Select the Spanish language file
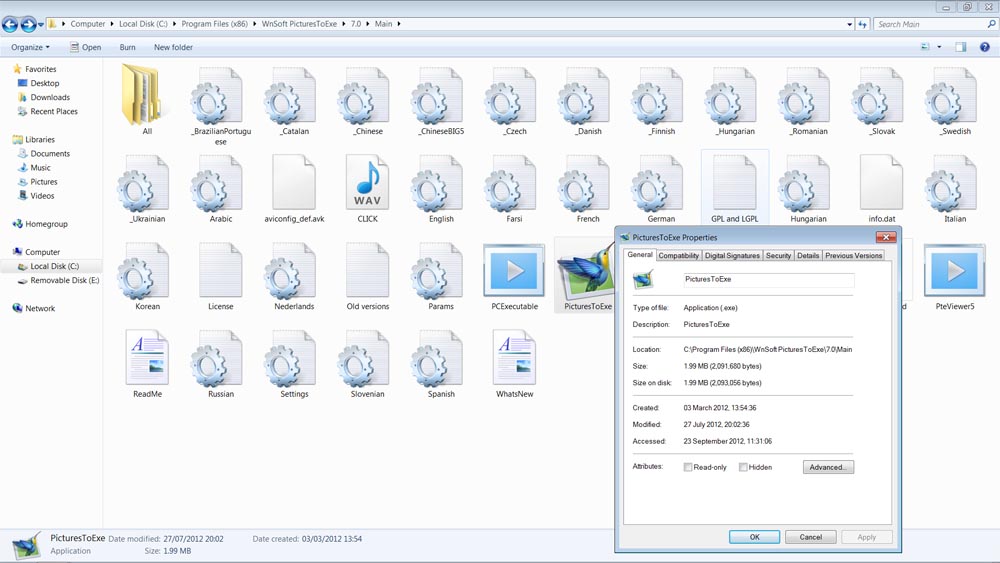Viewport: 1000px width, 563px height. (438, 358)
